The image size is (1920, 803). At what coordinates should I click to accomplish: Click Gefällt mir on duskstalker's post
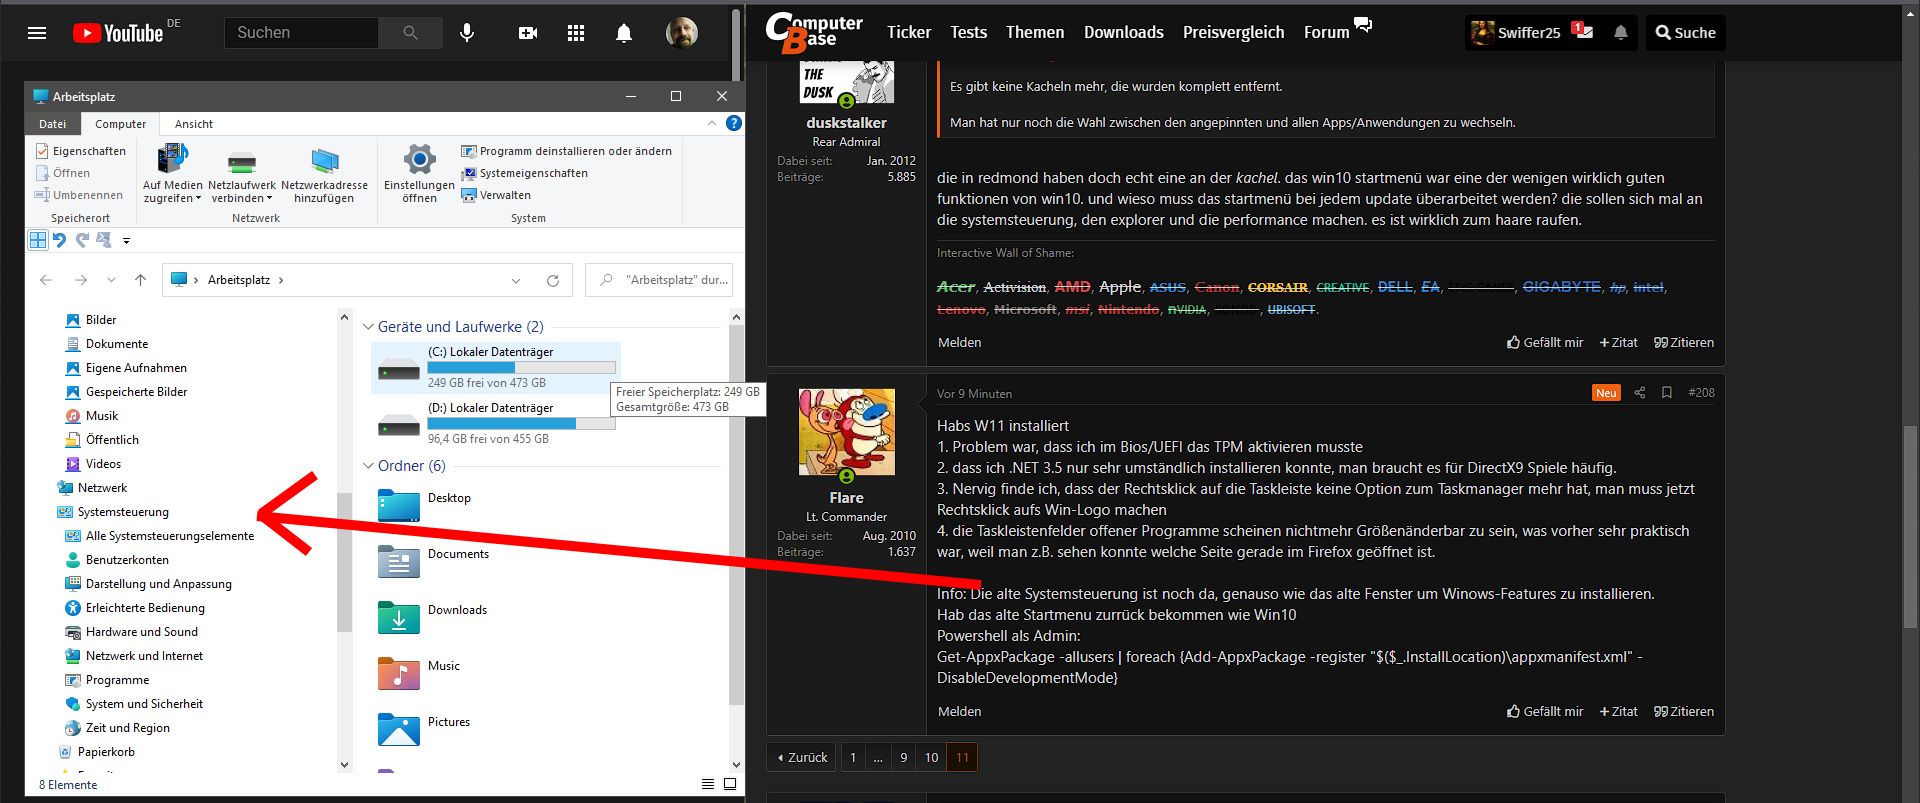click(x=1545, y=343)
